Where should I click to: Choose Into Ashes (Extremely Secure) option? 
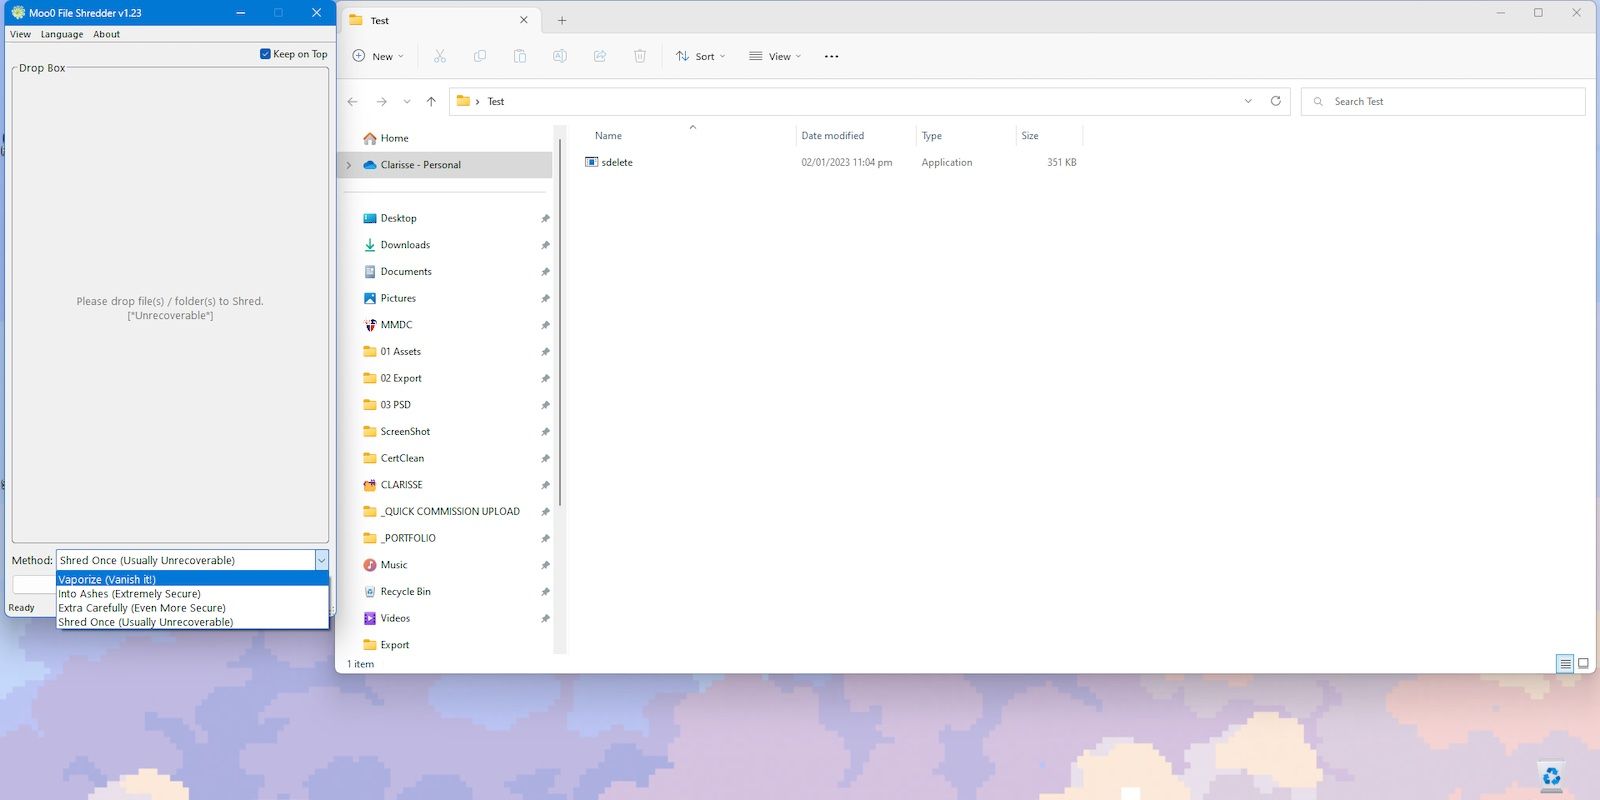129,594
